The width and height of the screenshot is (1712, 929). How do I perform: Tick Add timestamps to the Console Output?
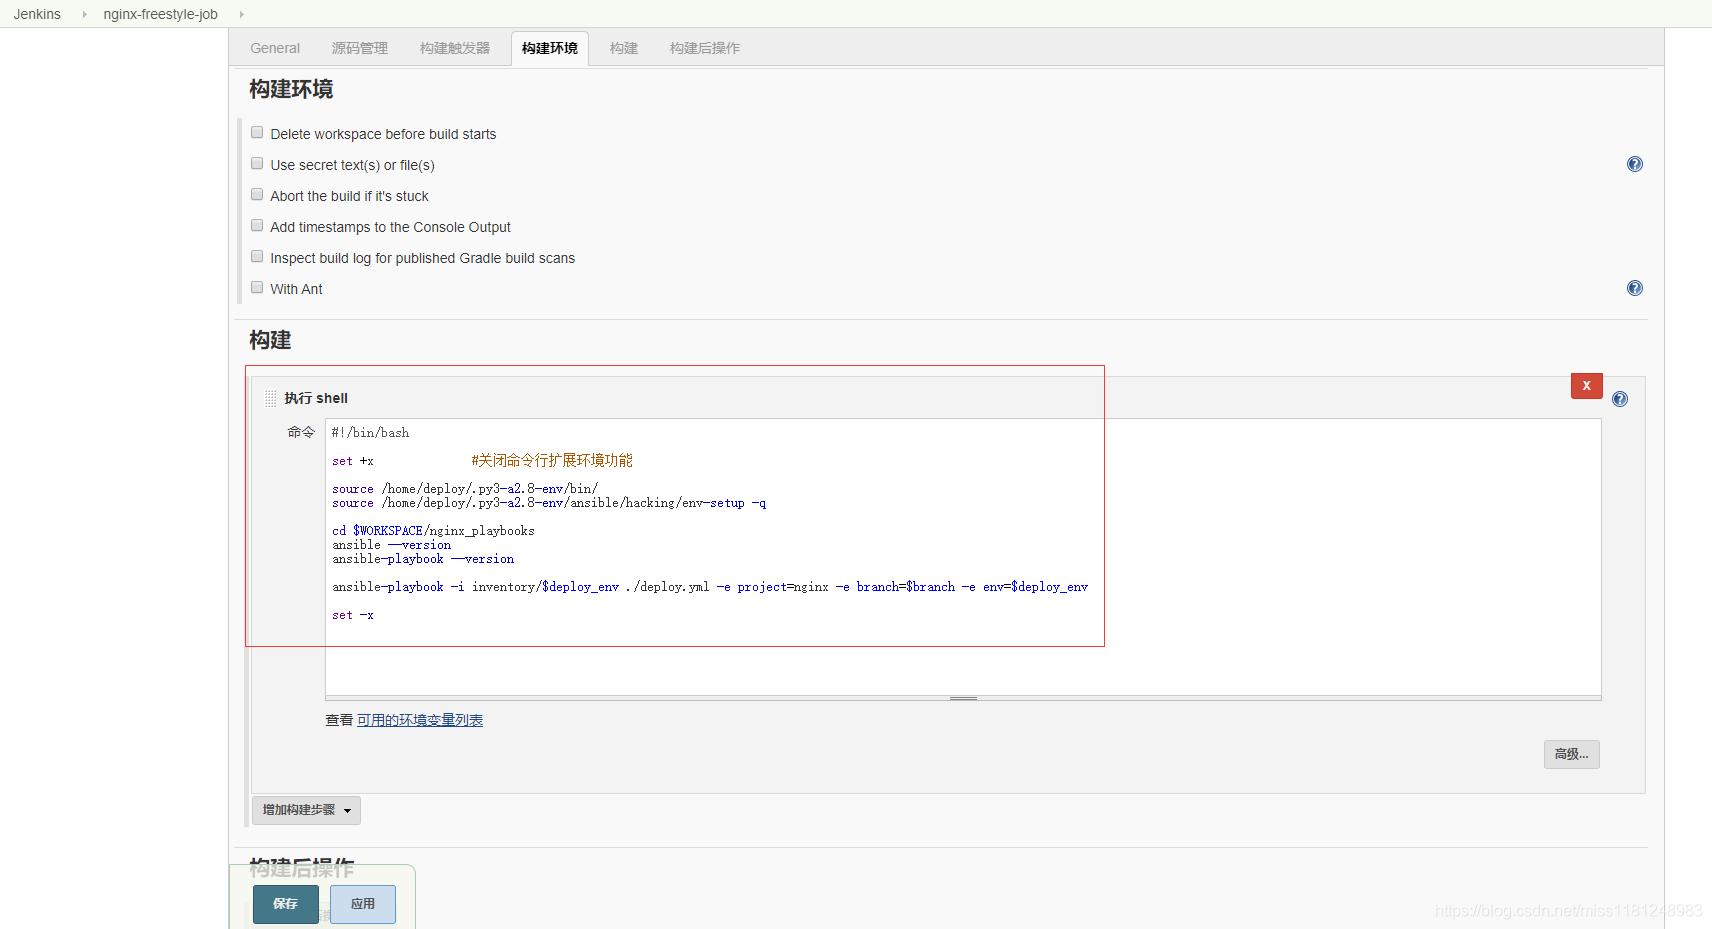(x=257, y=225)
